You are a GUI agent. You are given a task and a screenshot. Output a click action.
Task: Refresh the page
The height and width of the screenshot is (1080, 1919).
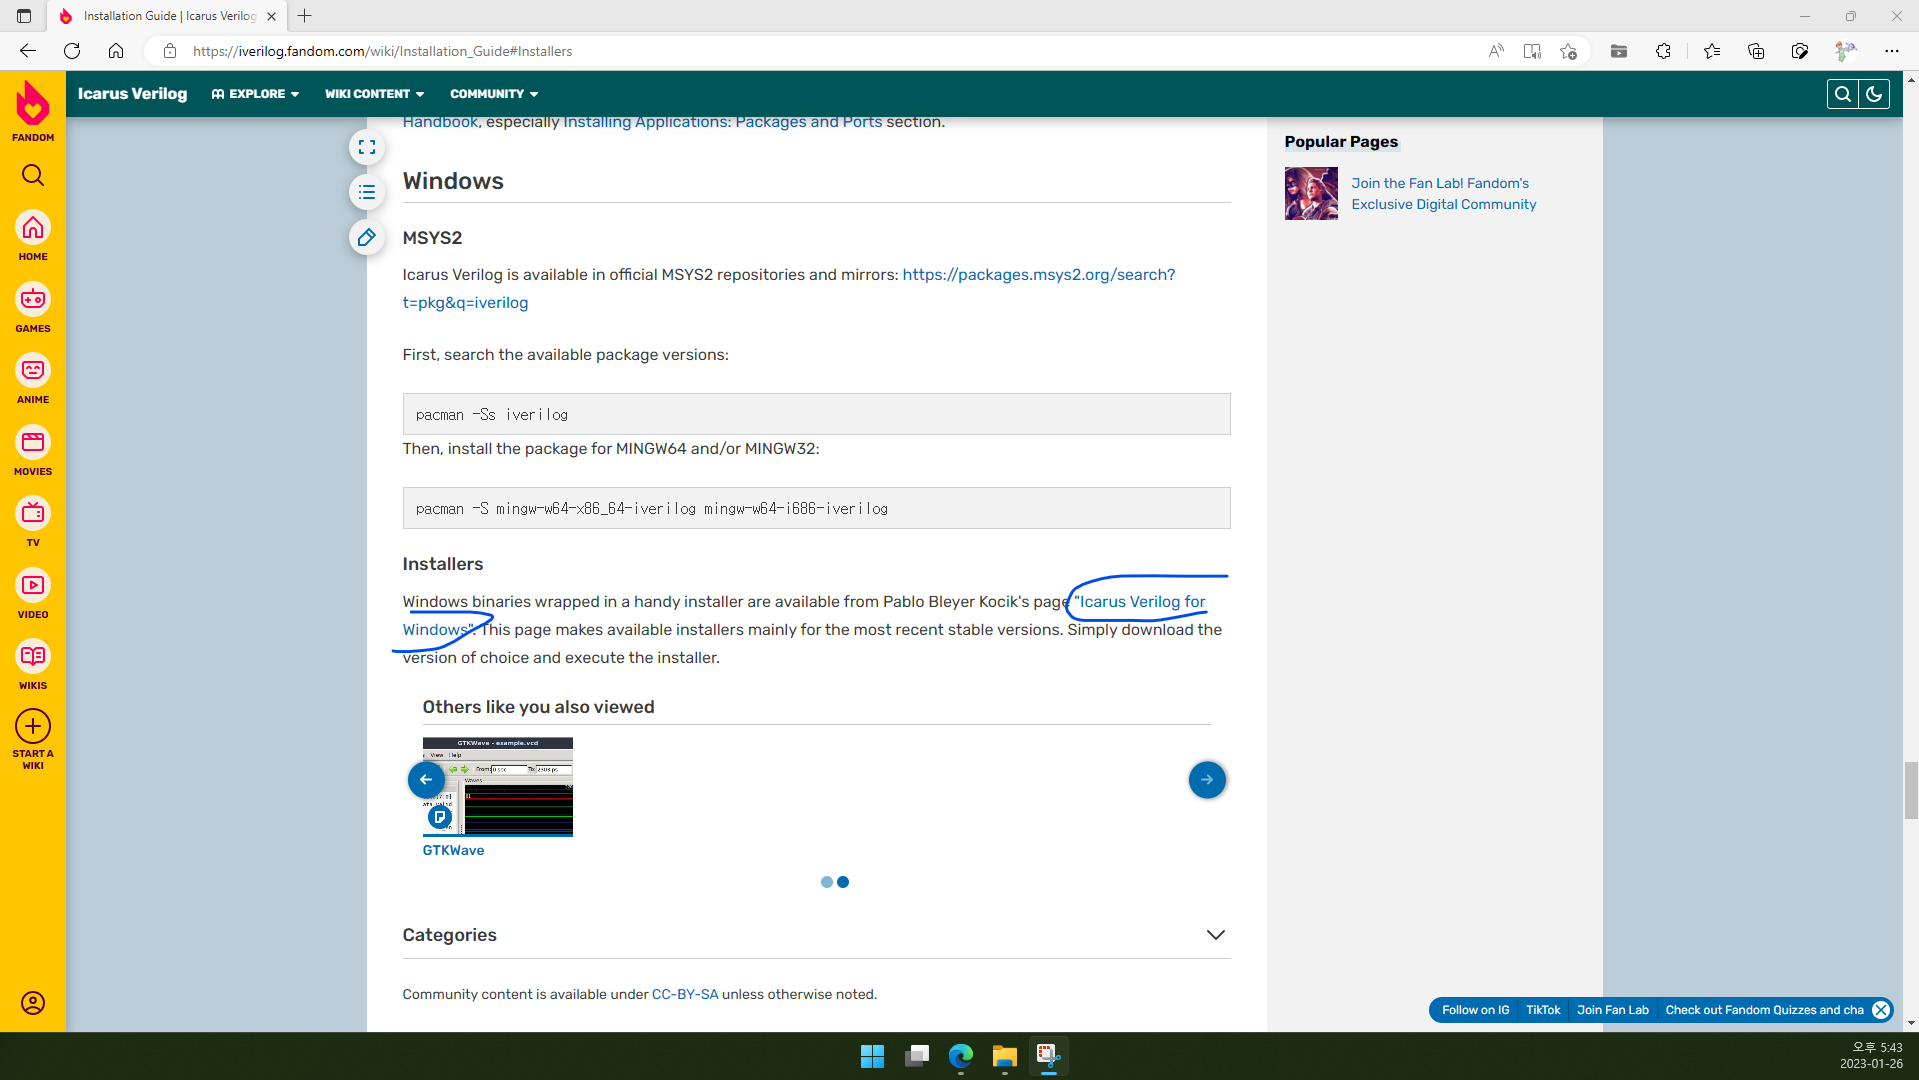72,51
